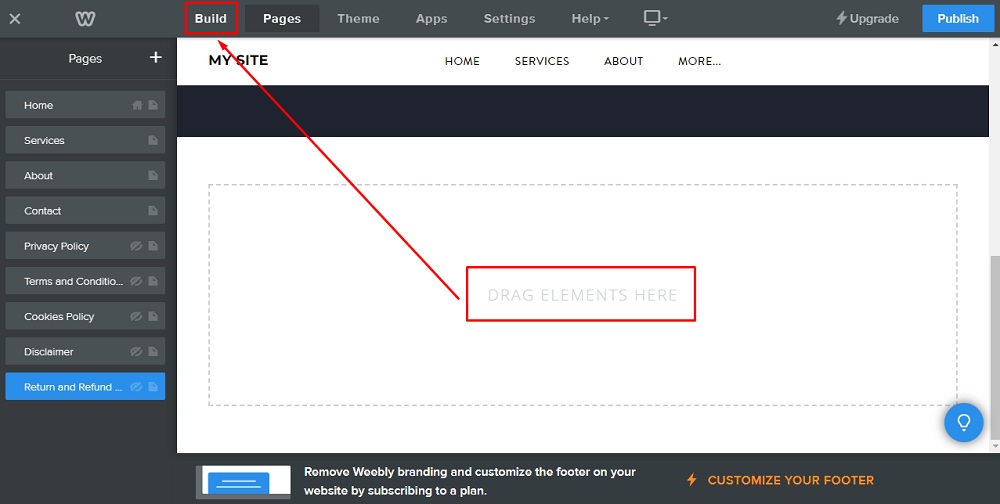Toggle hidden eye icon on Privacy Policy
Image resolution: width=1000 pixels, height=504 pixels.
click(x=136, y=246)
